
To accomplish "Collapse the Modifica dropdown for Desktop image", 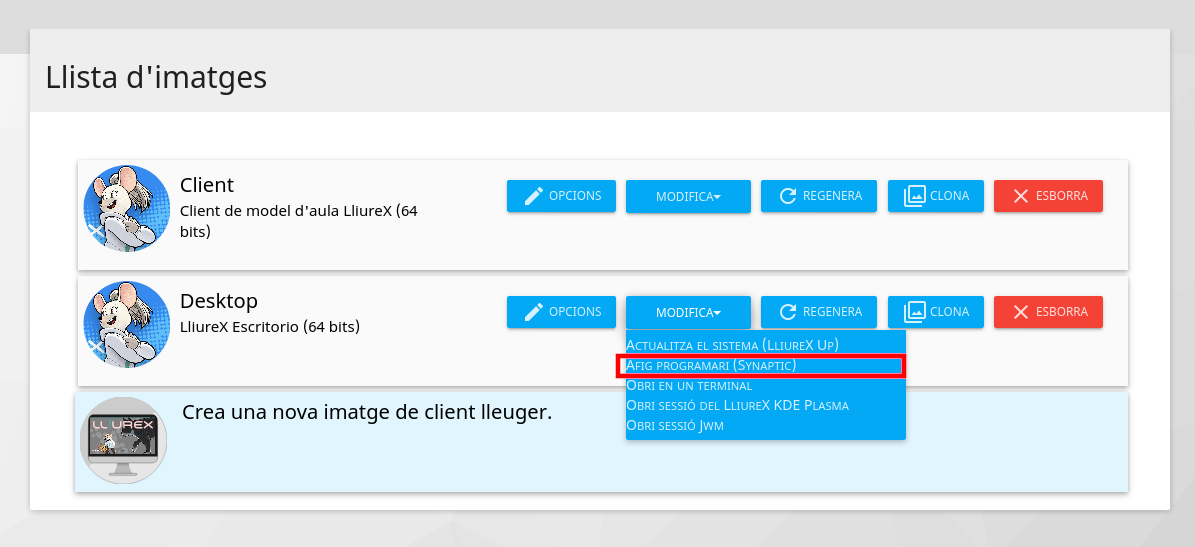I will [688, 313].
